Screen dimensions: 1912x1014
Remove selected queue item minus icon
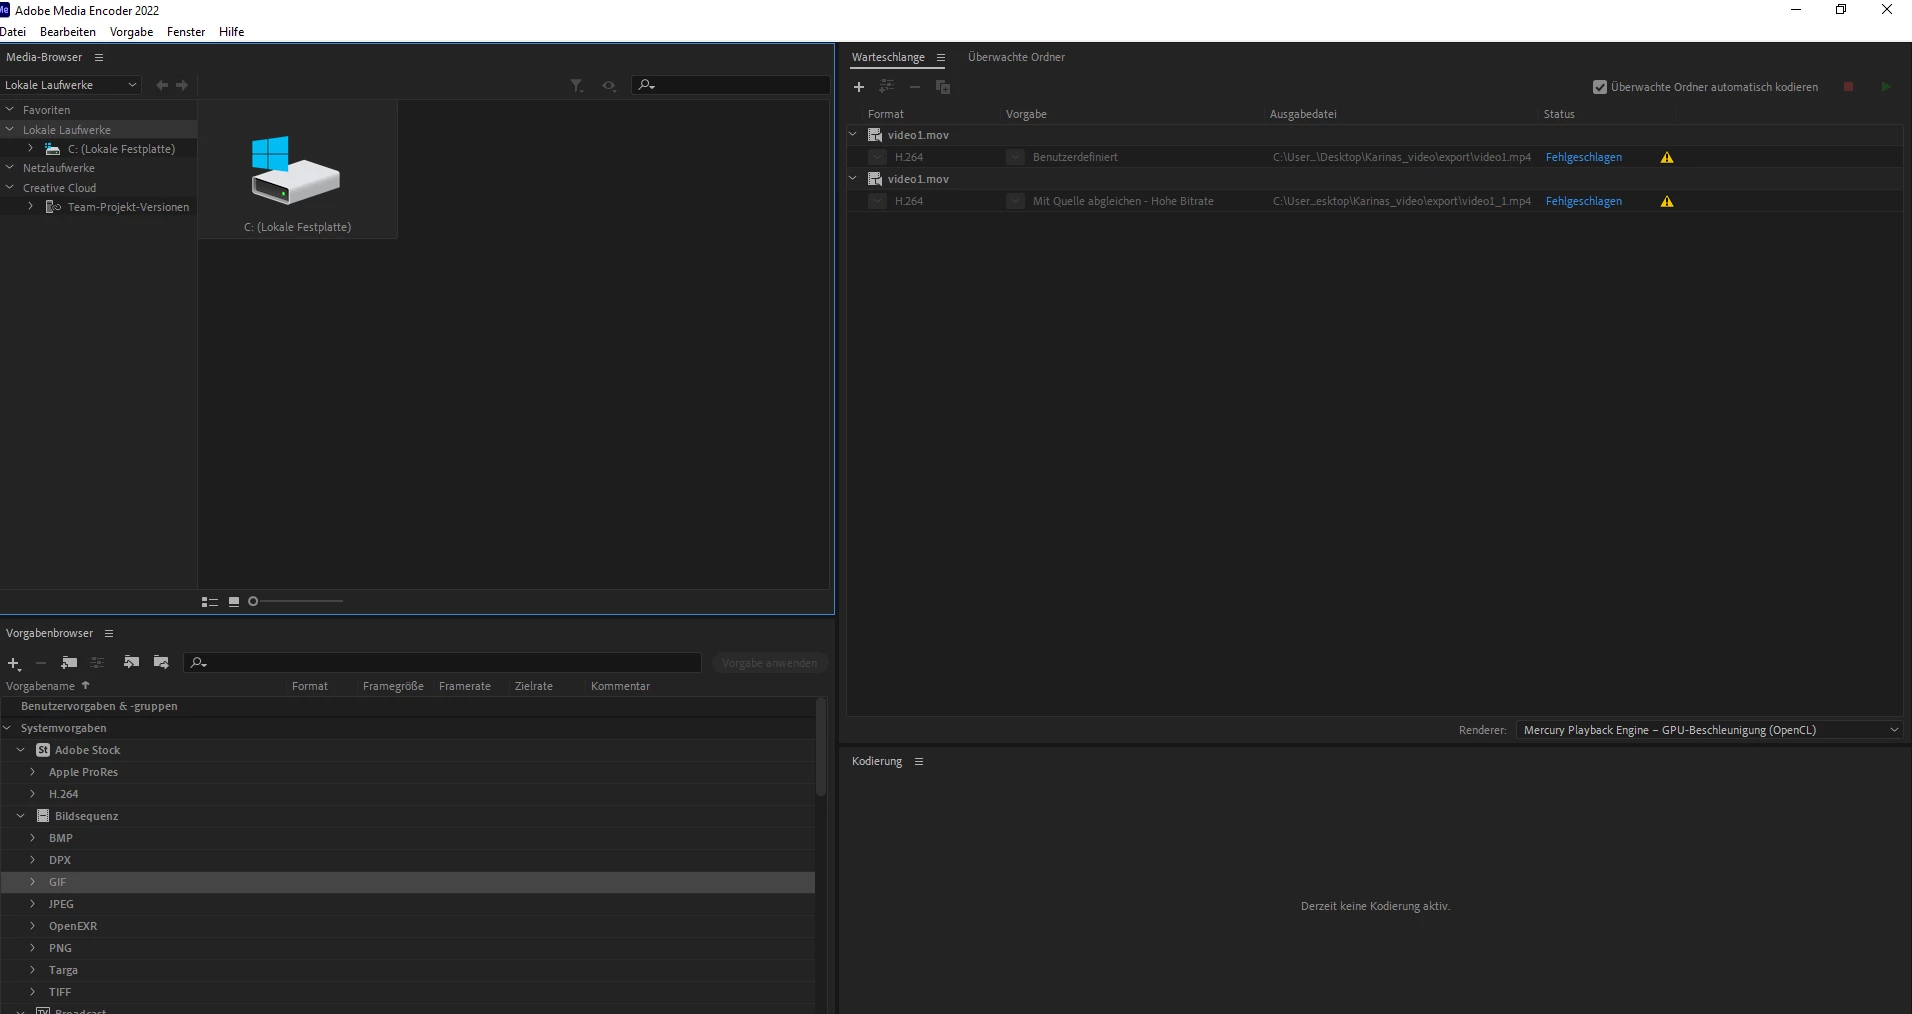pyautogui.click(x=915, y=87)
